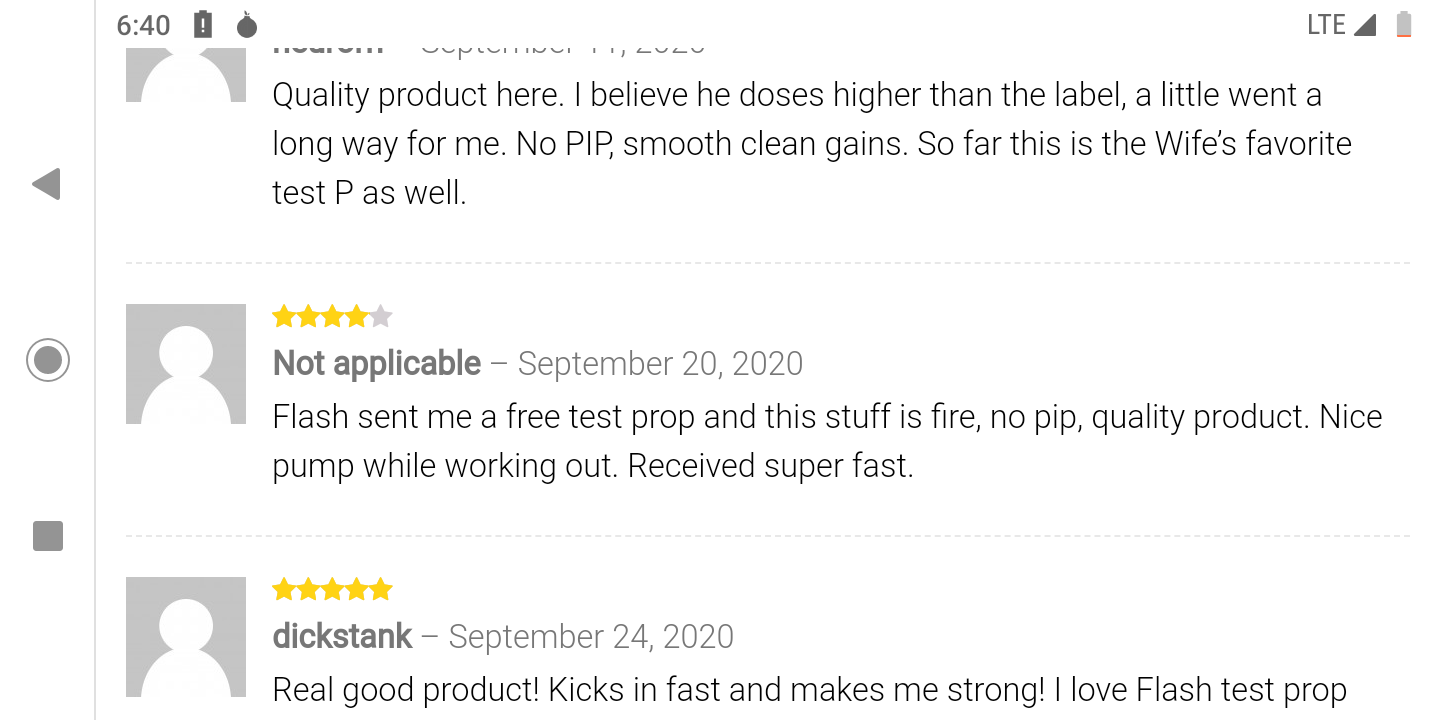Image resolution: width=1440 pixels, height=720 pixels.
Task: Click the five-star rating above dickstank
Action: 332,590
